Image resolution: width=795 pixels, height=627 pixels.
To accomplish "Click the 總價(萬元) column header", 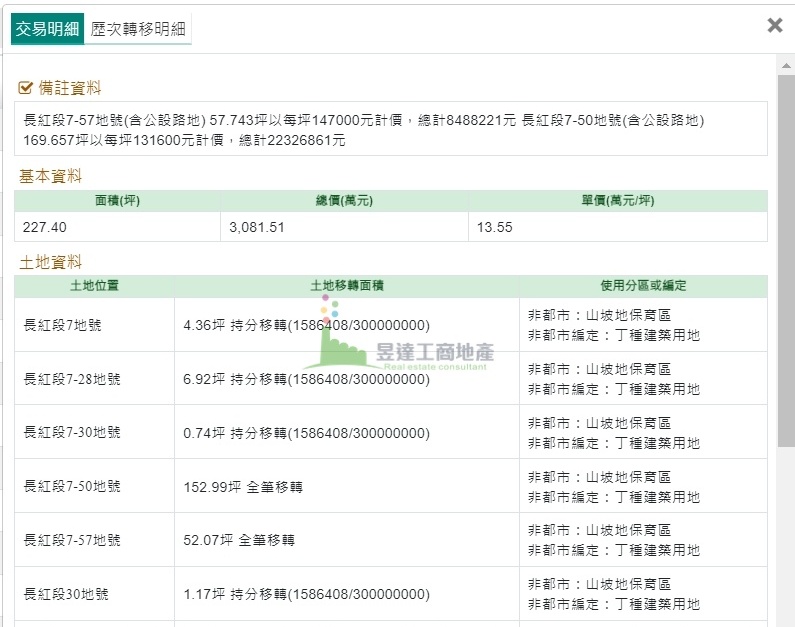I will [x=344, y=201].
